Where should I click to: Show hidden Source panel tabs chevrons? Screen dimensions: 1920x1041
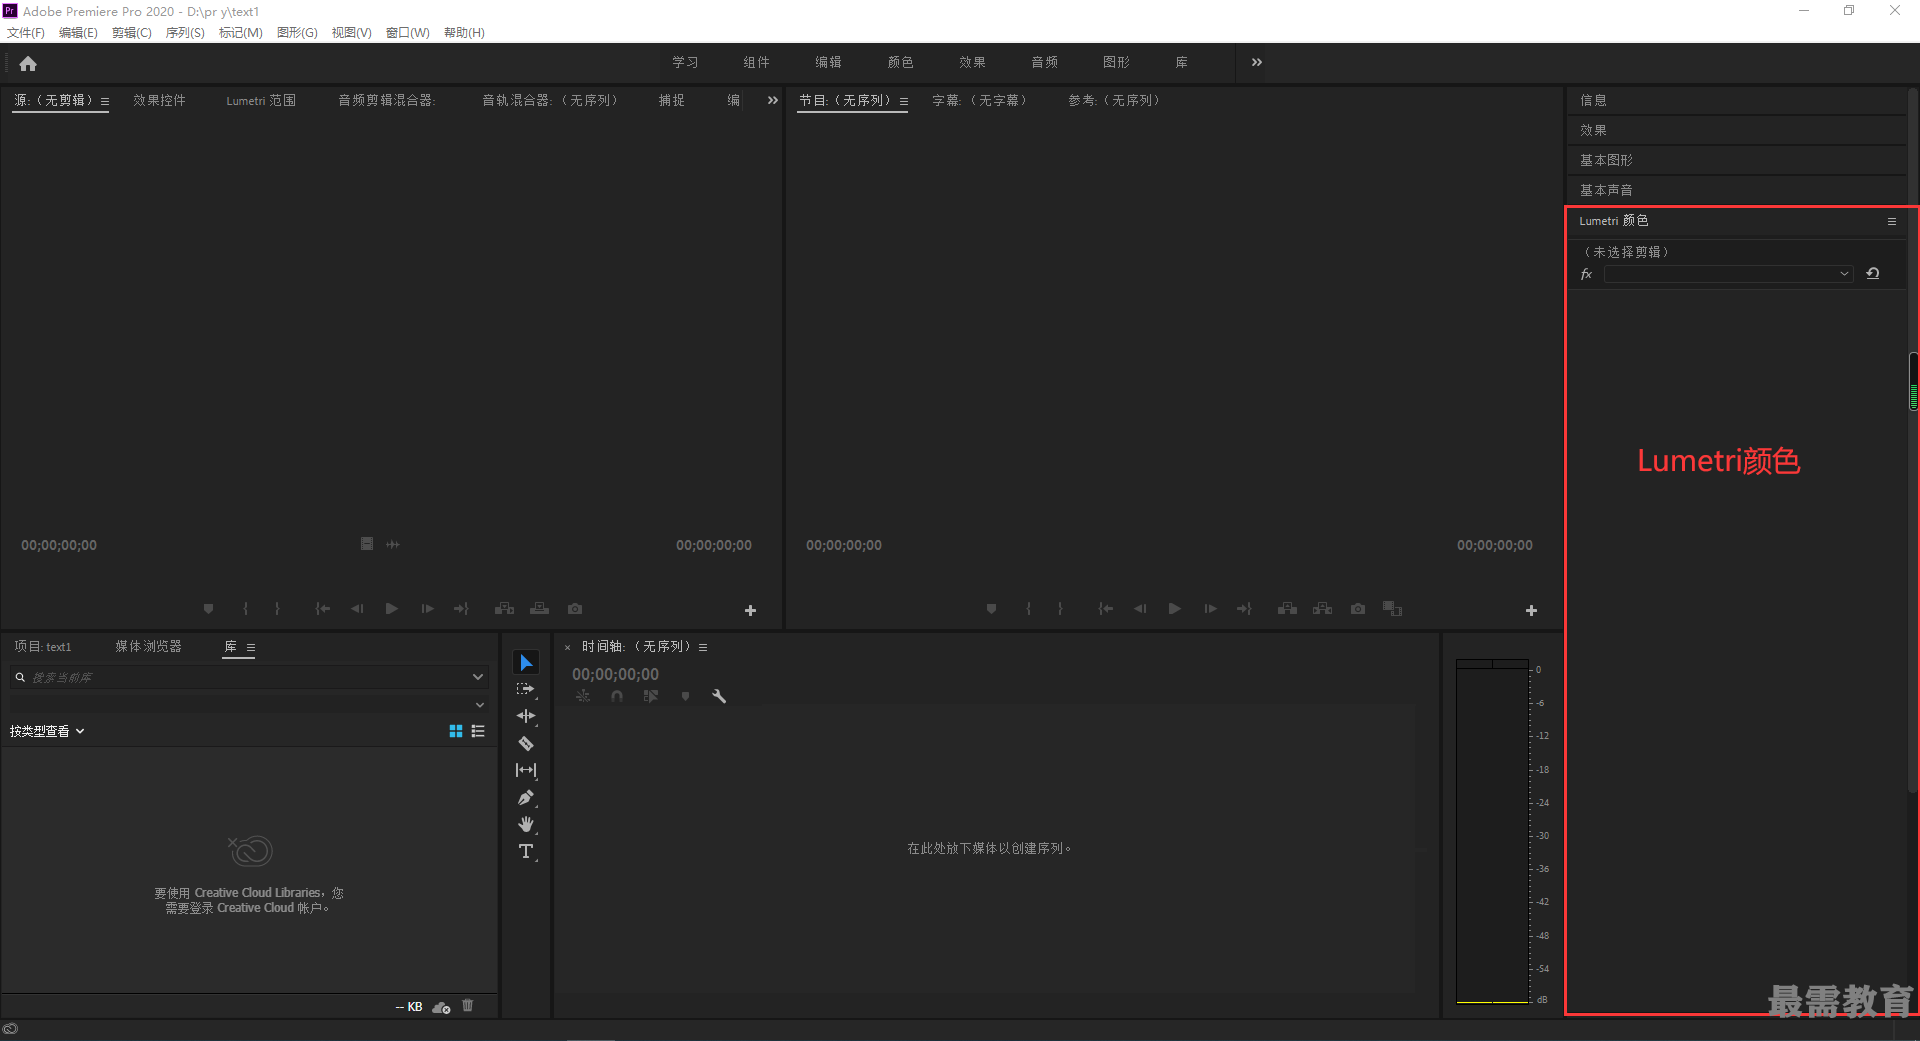772,100
